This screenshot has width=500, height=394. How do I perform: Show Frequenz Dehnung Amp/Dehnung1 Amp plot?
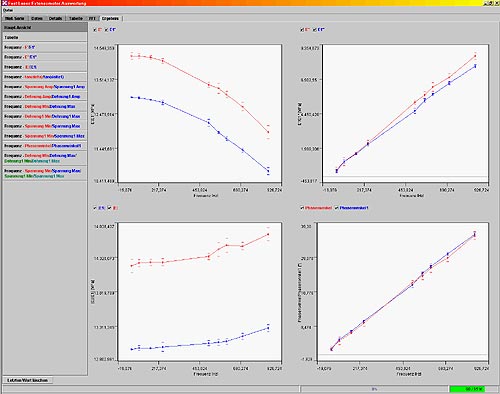tap(45, 96)
